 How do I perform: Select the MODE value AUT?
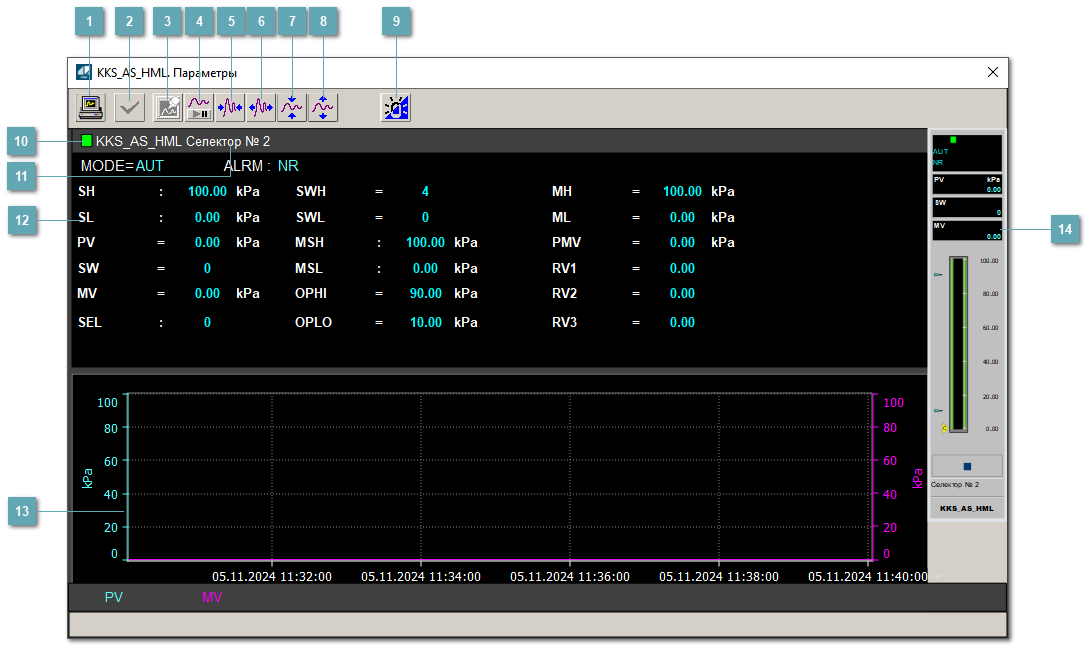pyautogui.click(x=149, y=166)
